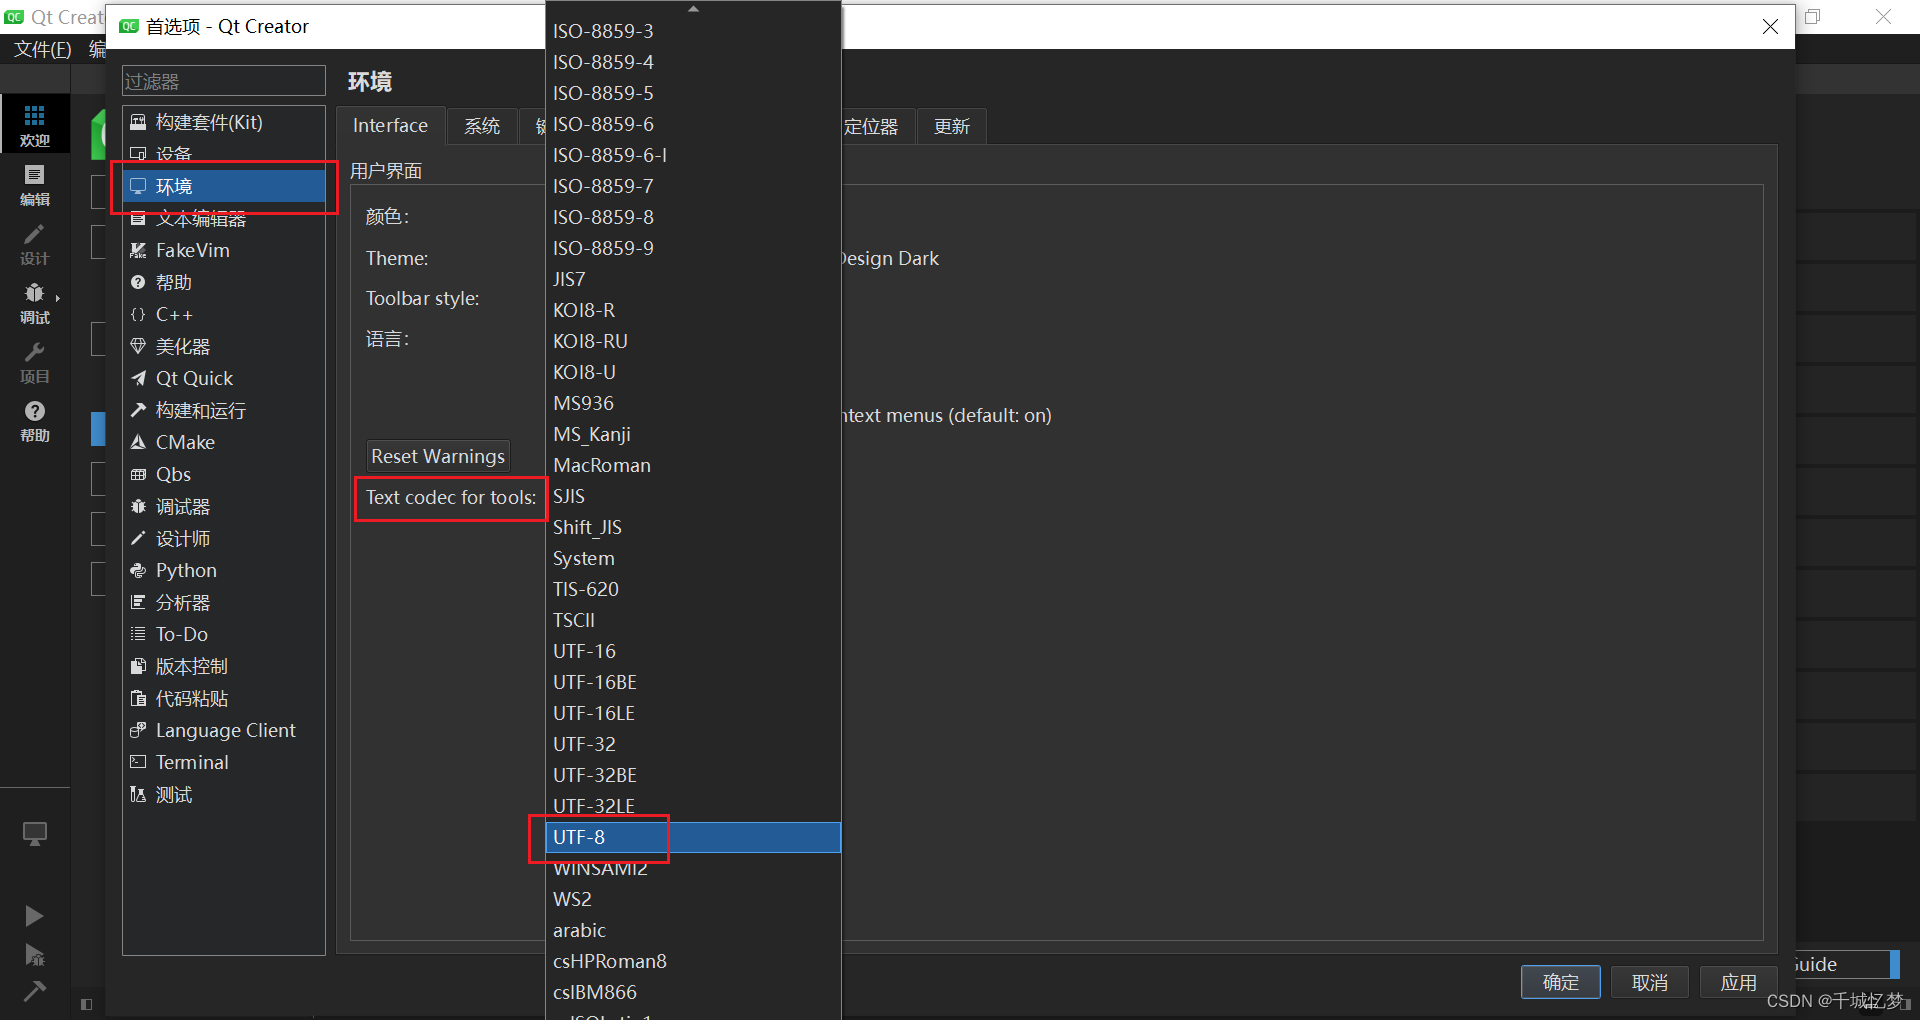Select the Kits (构建套件) category

pos(224,122)
